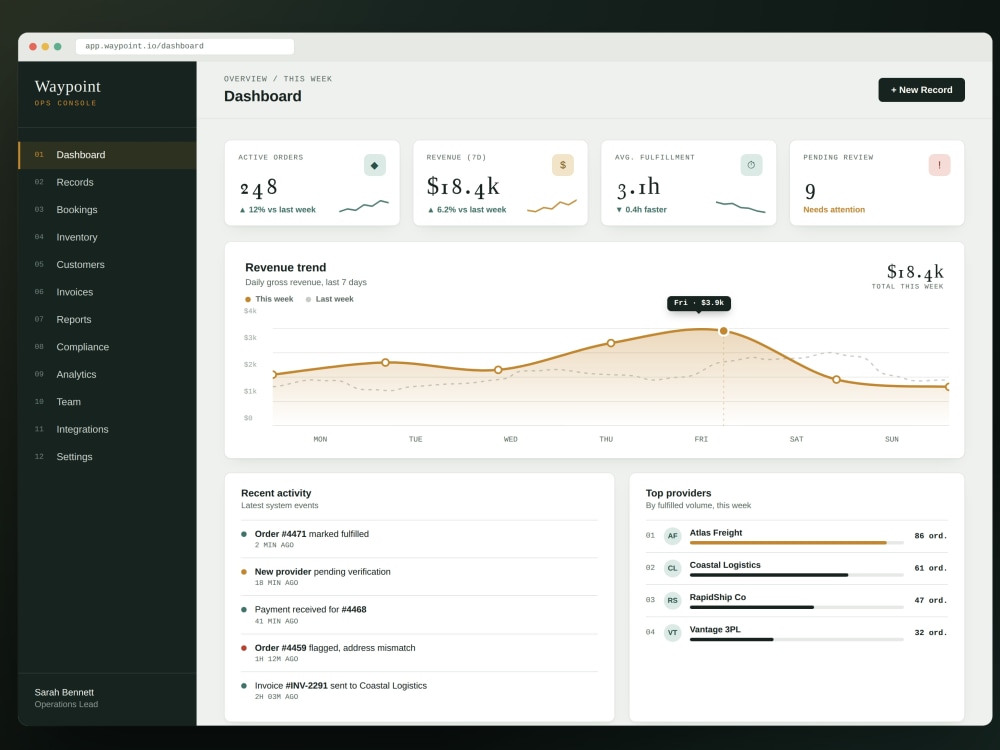
Task: Click the 248 active orders value
Action: coord(258,188)
